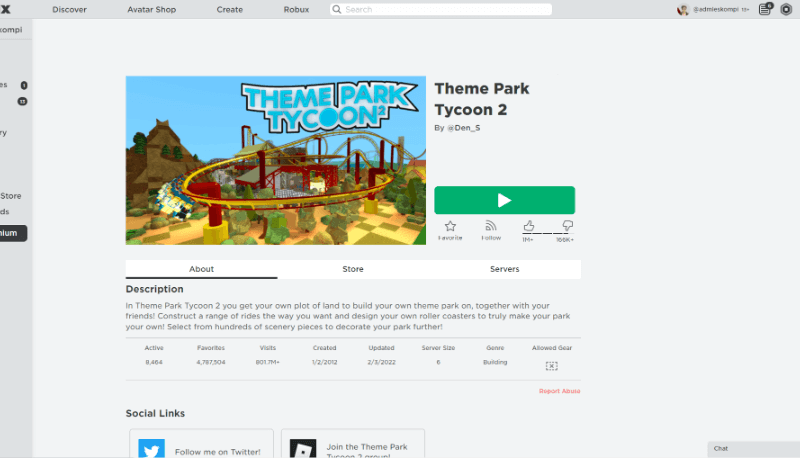Click the Roblox group icon
This screenshot has height=458, width=800.
click(x=303, y=448)
